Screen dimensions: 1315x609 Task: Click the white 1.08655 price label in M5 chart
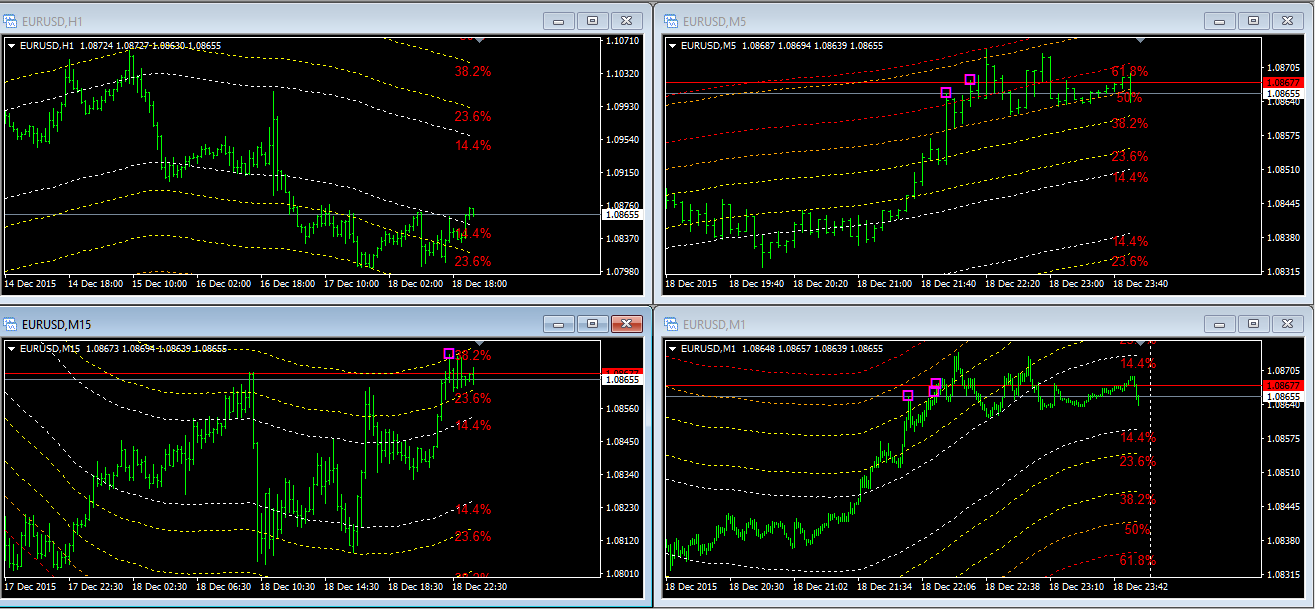(1282, 93)
